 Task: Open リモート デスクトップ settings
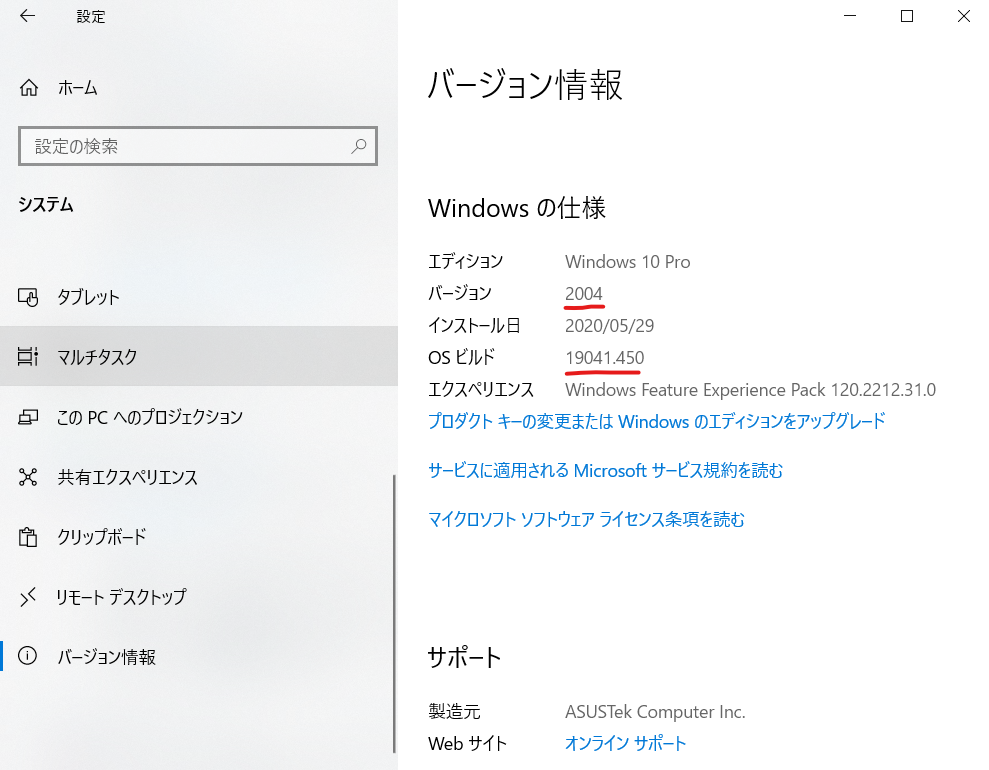[x=199, y=597]
